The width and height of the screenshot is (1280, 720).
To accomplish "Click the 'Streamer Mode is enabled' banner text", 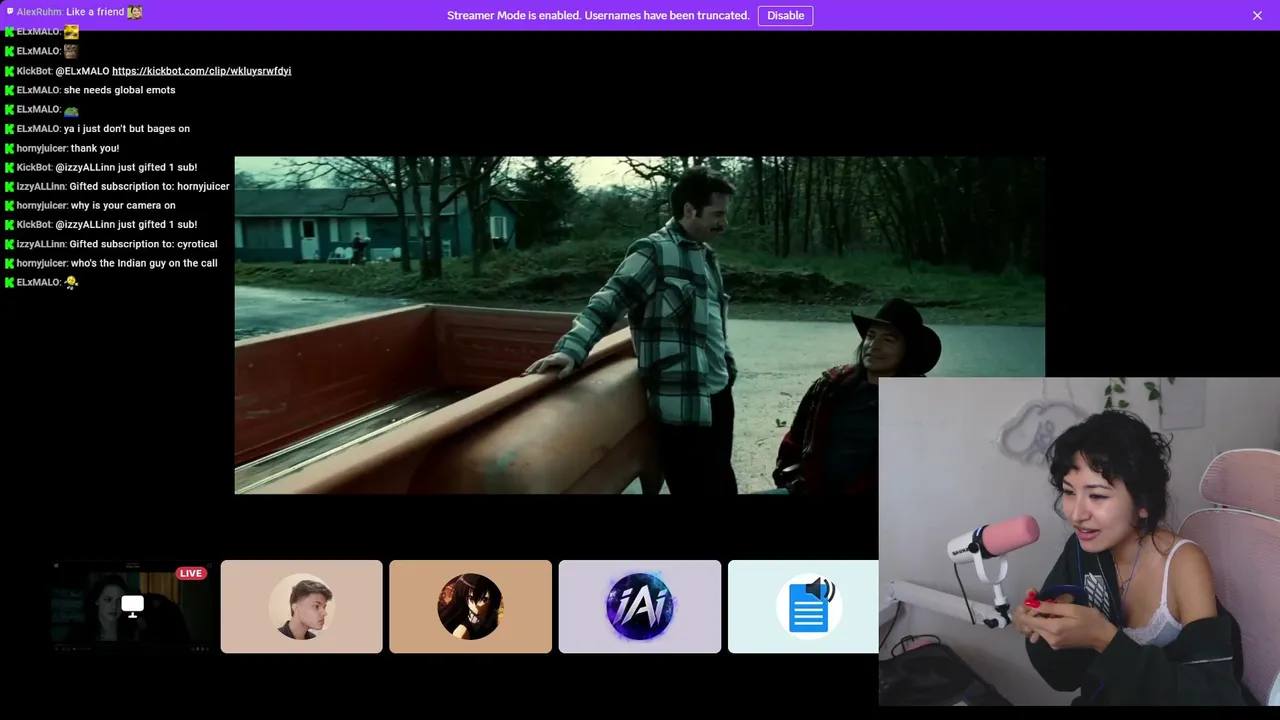I will (x=598, y=15).
